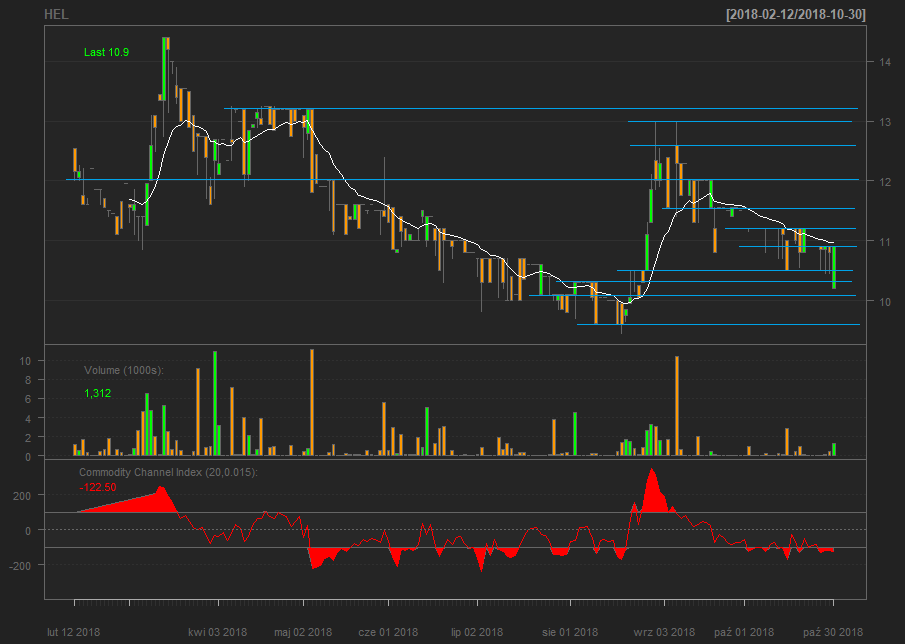Image resolution: width=905 pixels, height=644 pixels.
Task: Click the green volume value 1,312
Action: [98, 393]
